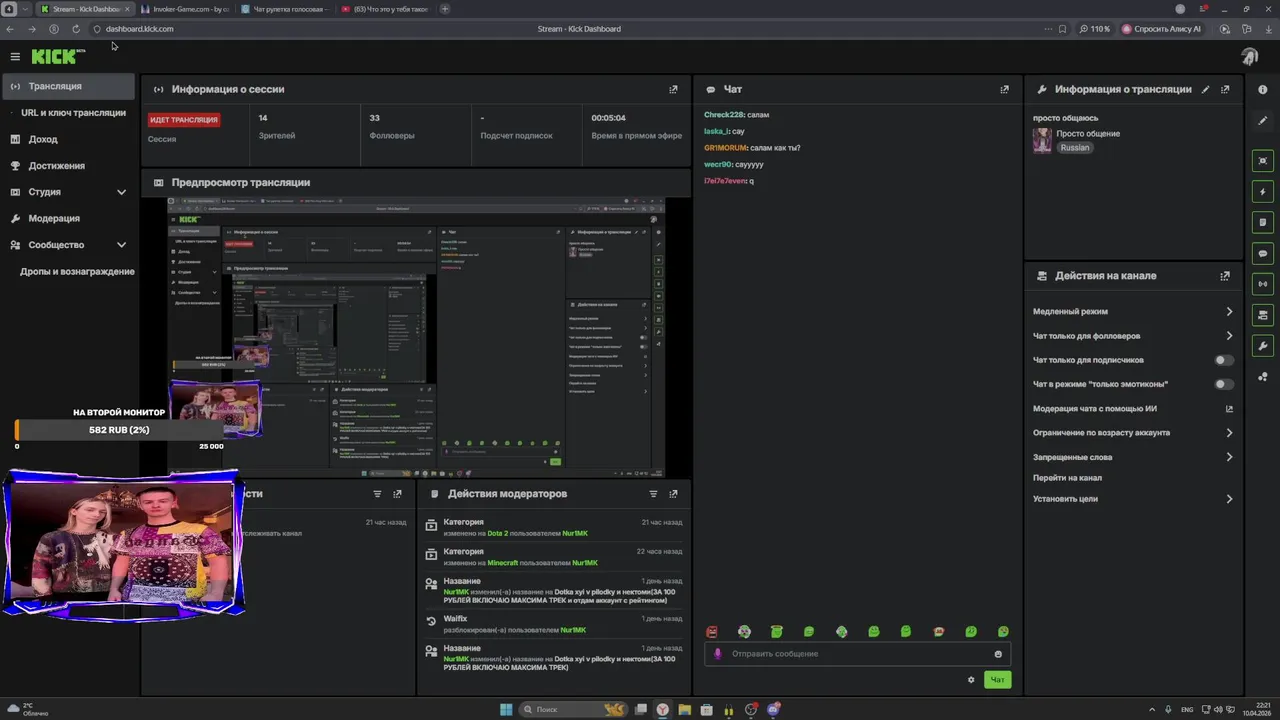
Task: Click the Просто общение category thumbnail
Action: click(1042, 140)
